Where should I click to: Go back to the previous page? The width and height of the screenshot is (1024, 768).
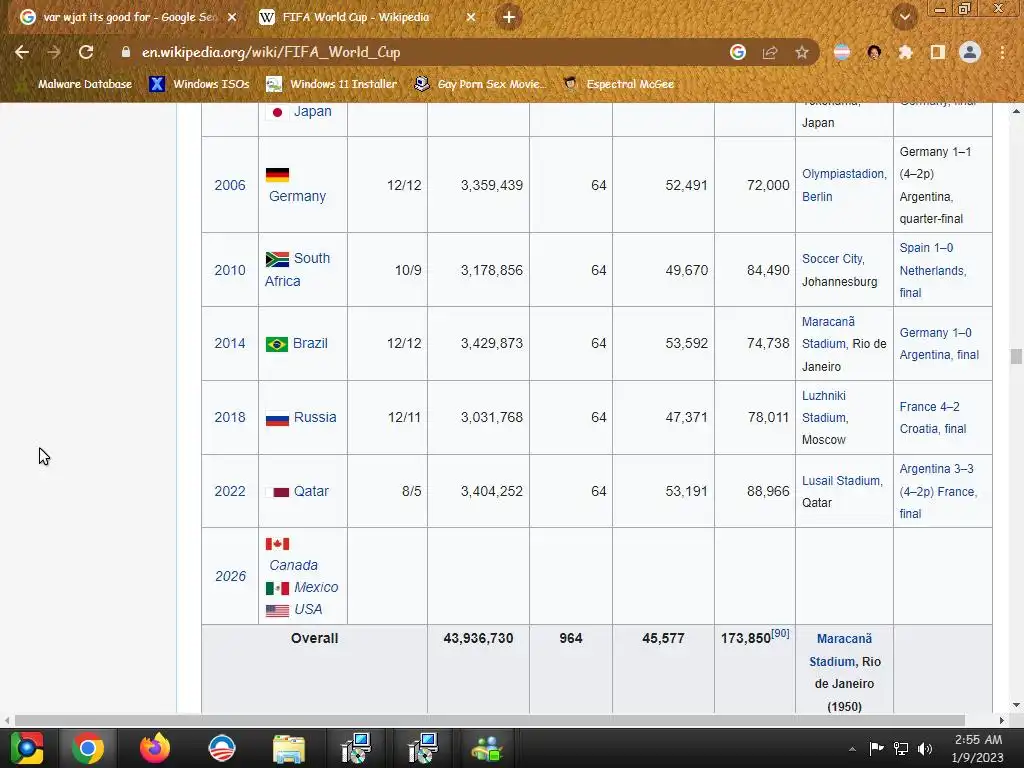point(22,52)
